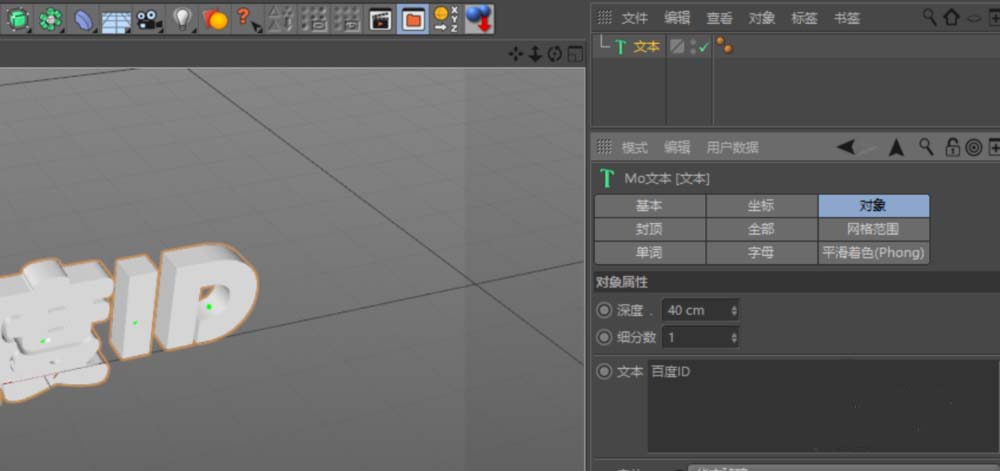Open the 用户数据 menu

pyautogui.click(x=732, y=148)
